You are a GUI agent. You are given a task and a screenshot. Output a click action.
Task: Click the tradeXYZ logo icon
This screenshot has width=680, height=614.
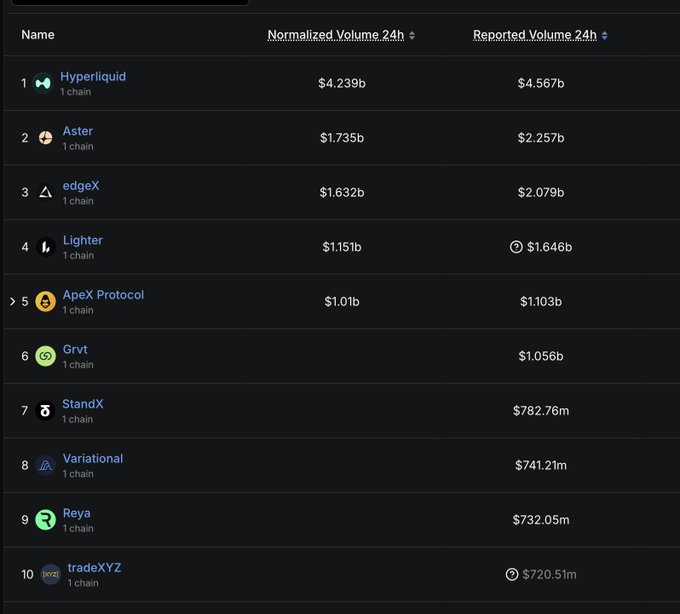click(x=50, y=574)
